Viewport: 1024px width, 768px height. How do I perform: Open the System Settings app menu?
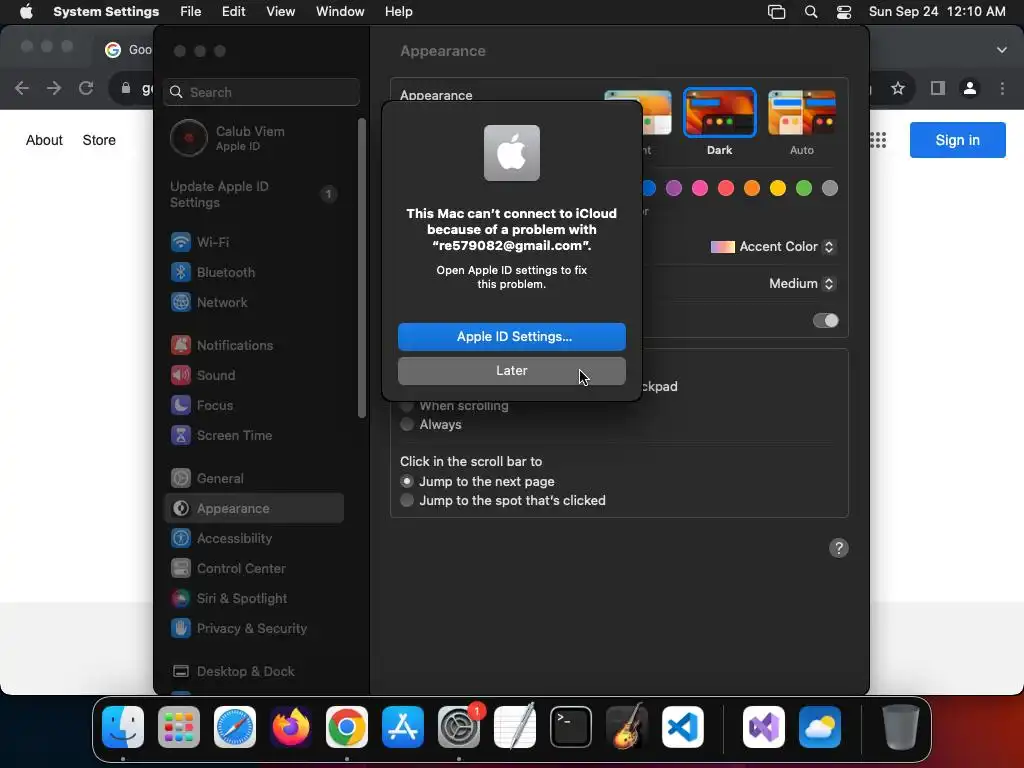click(x=106, y=12)
